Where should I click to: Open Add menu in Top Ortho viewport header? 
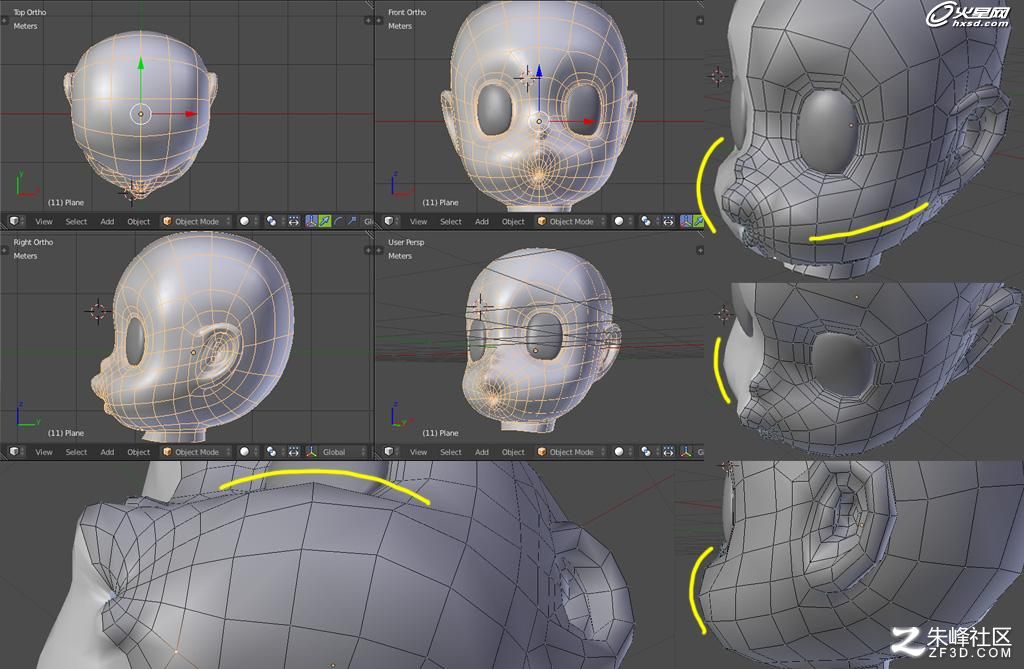point(107,221)
